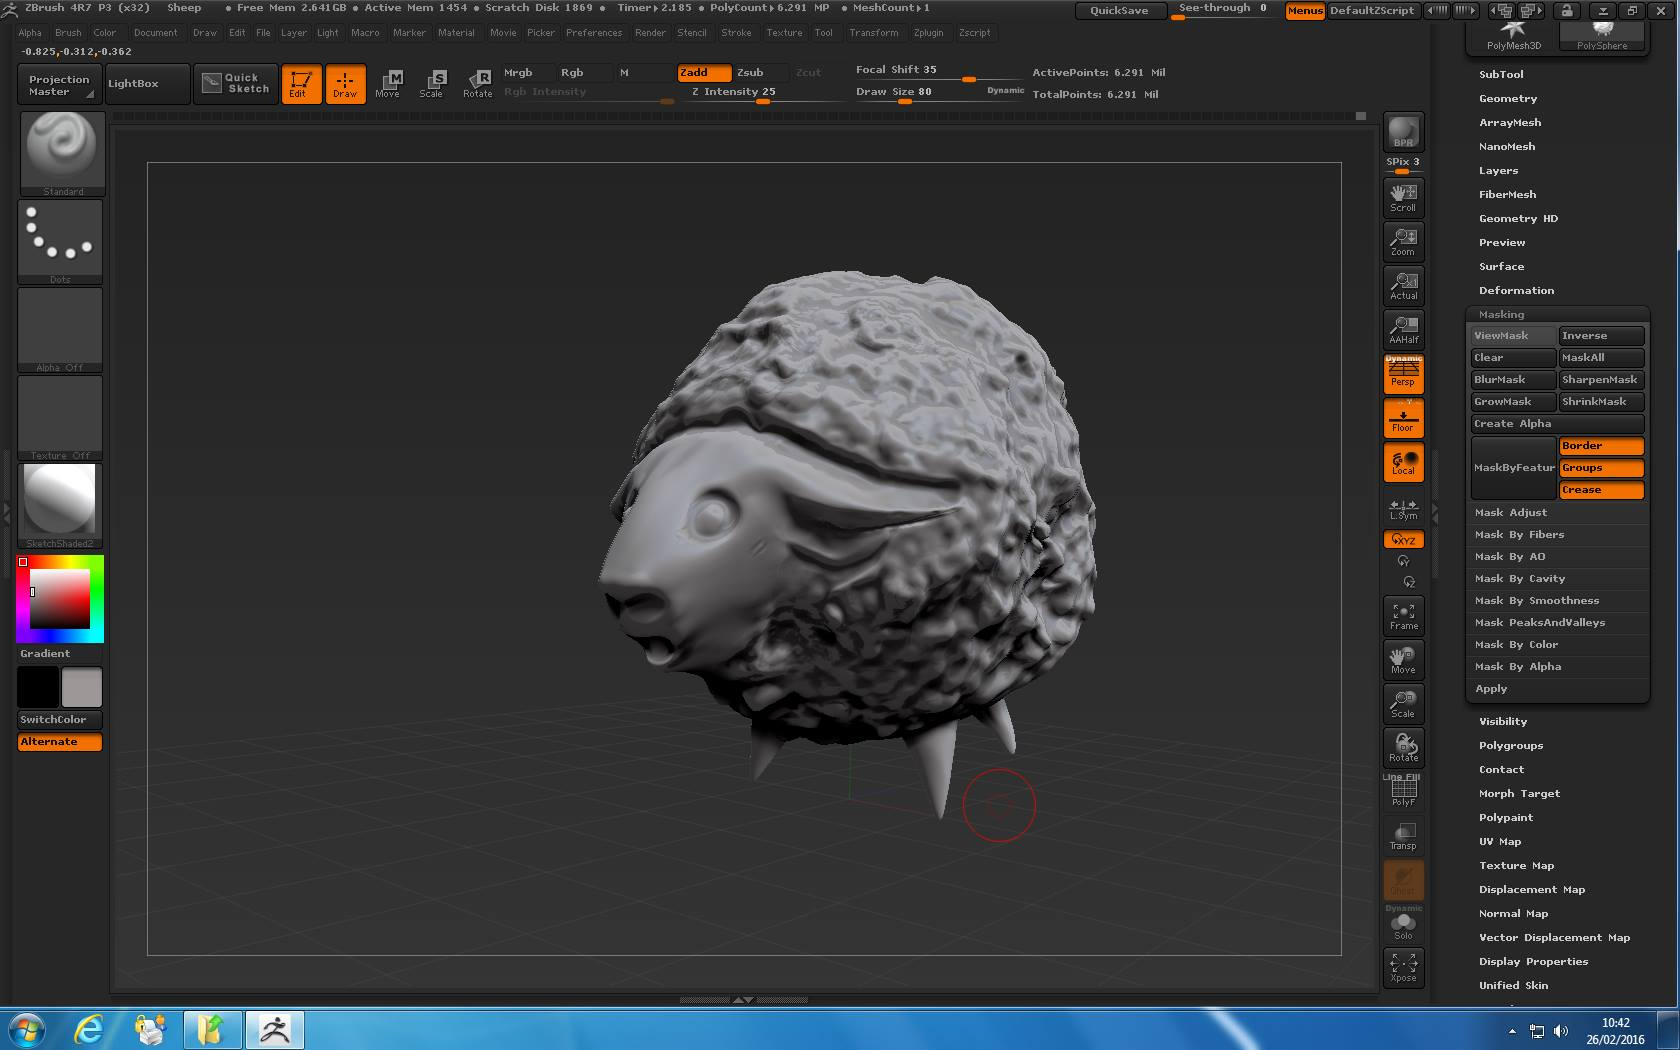Select the Draw mode button
This screenshot has height=1050, width=1680.
tap(345, 84)
